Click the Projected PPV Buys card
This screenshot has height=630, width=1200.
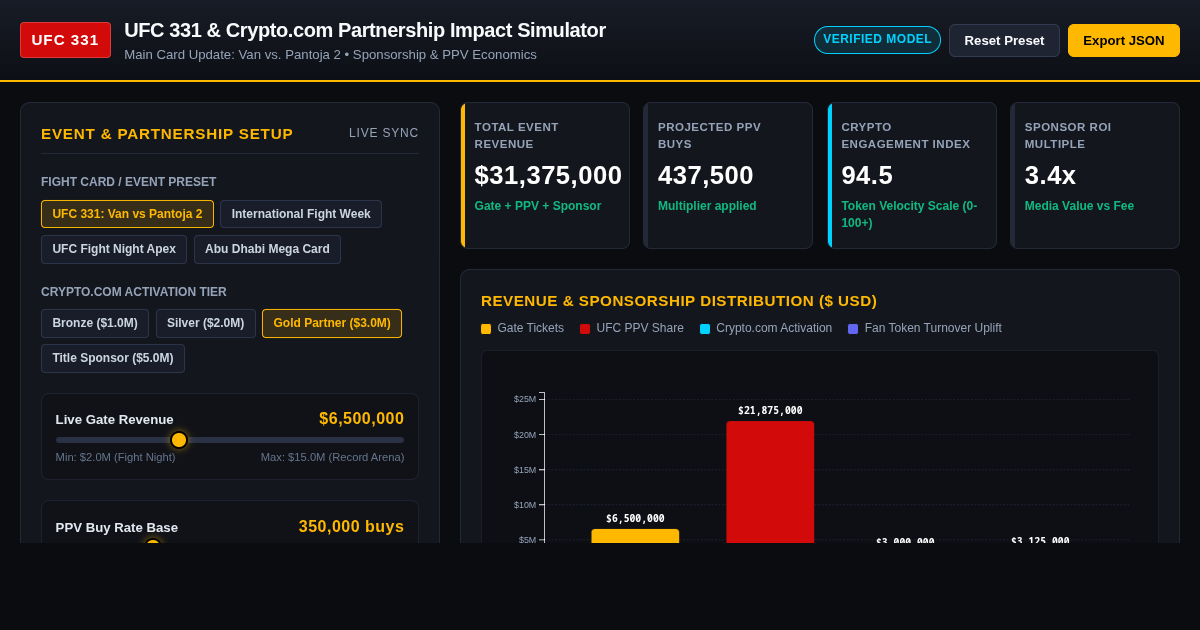coord(728,175)
